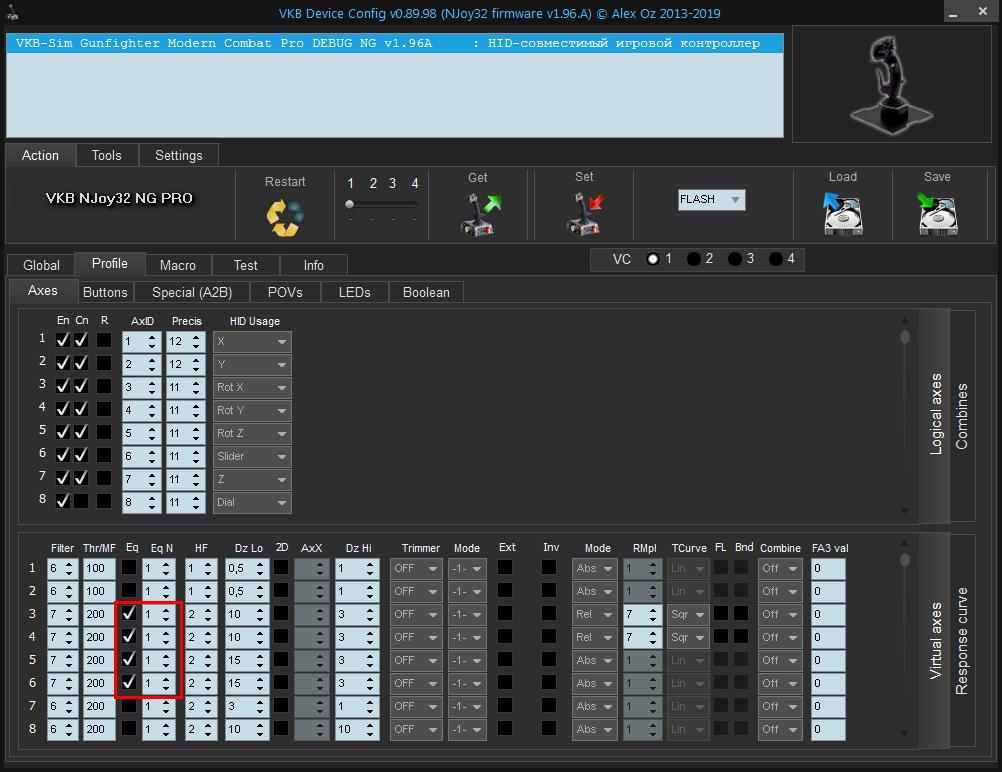Switch to the Macro tab

(178, 265)
